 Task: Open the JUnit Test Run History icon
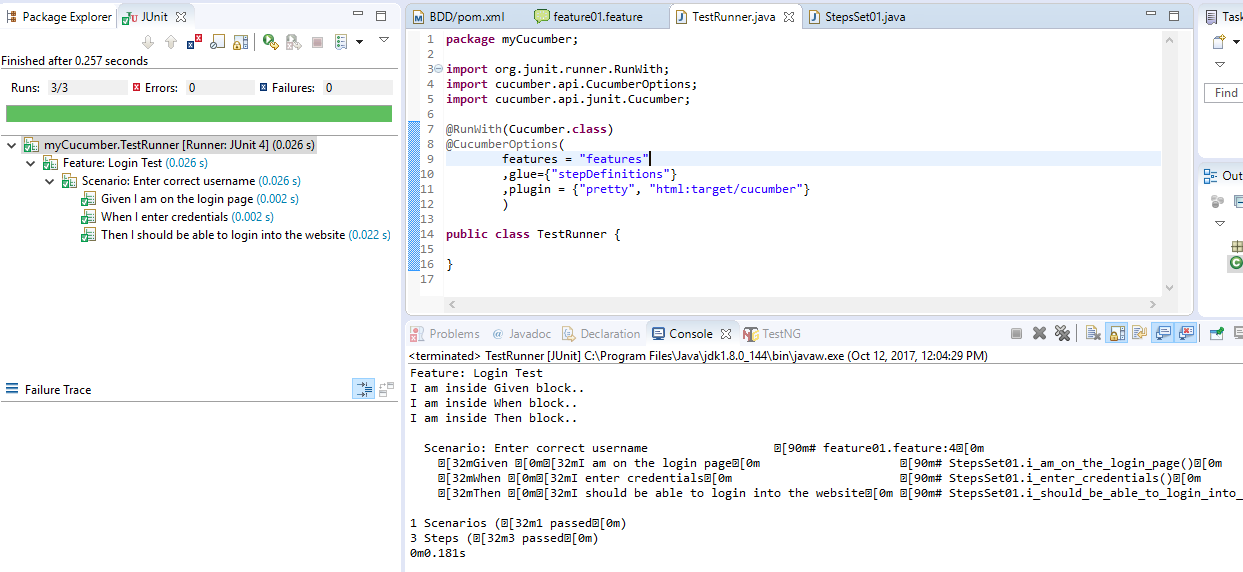341,42
